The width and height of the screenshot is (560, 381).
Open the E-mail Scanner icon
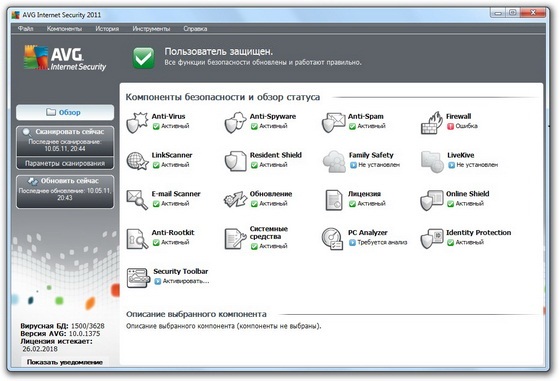pos(137,200)
